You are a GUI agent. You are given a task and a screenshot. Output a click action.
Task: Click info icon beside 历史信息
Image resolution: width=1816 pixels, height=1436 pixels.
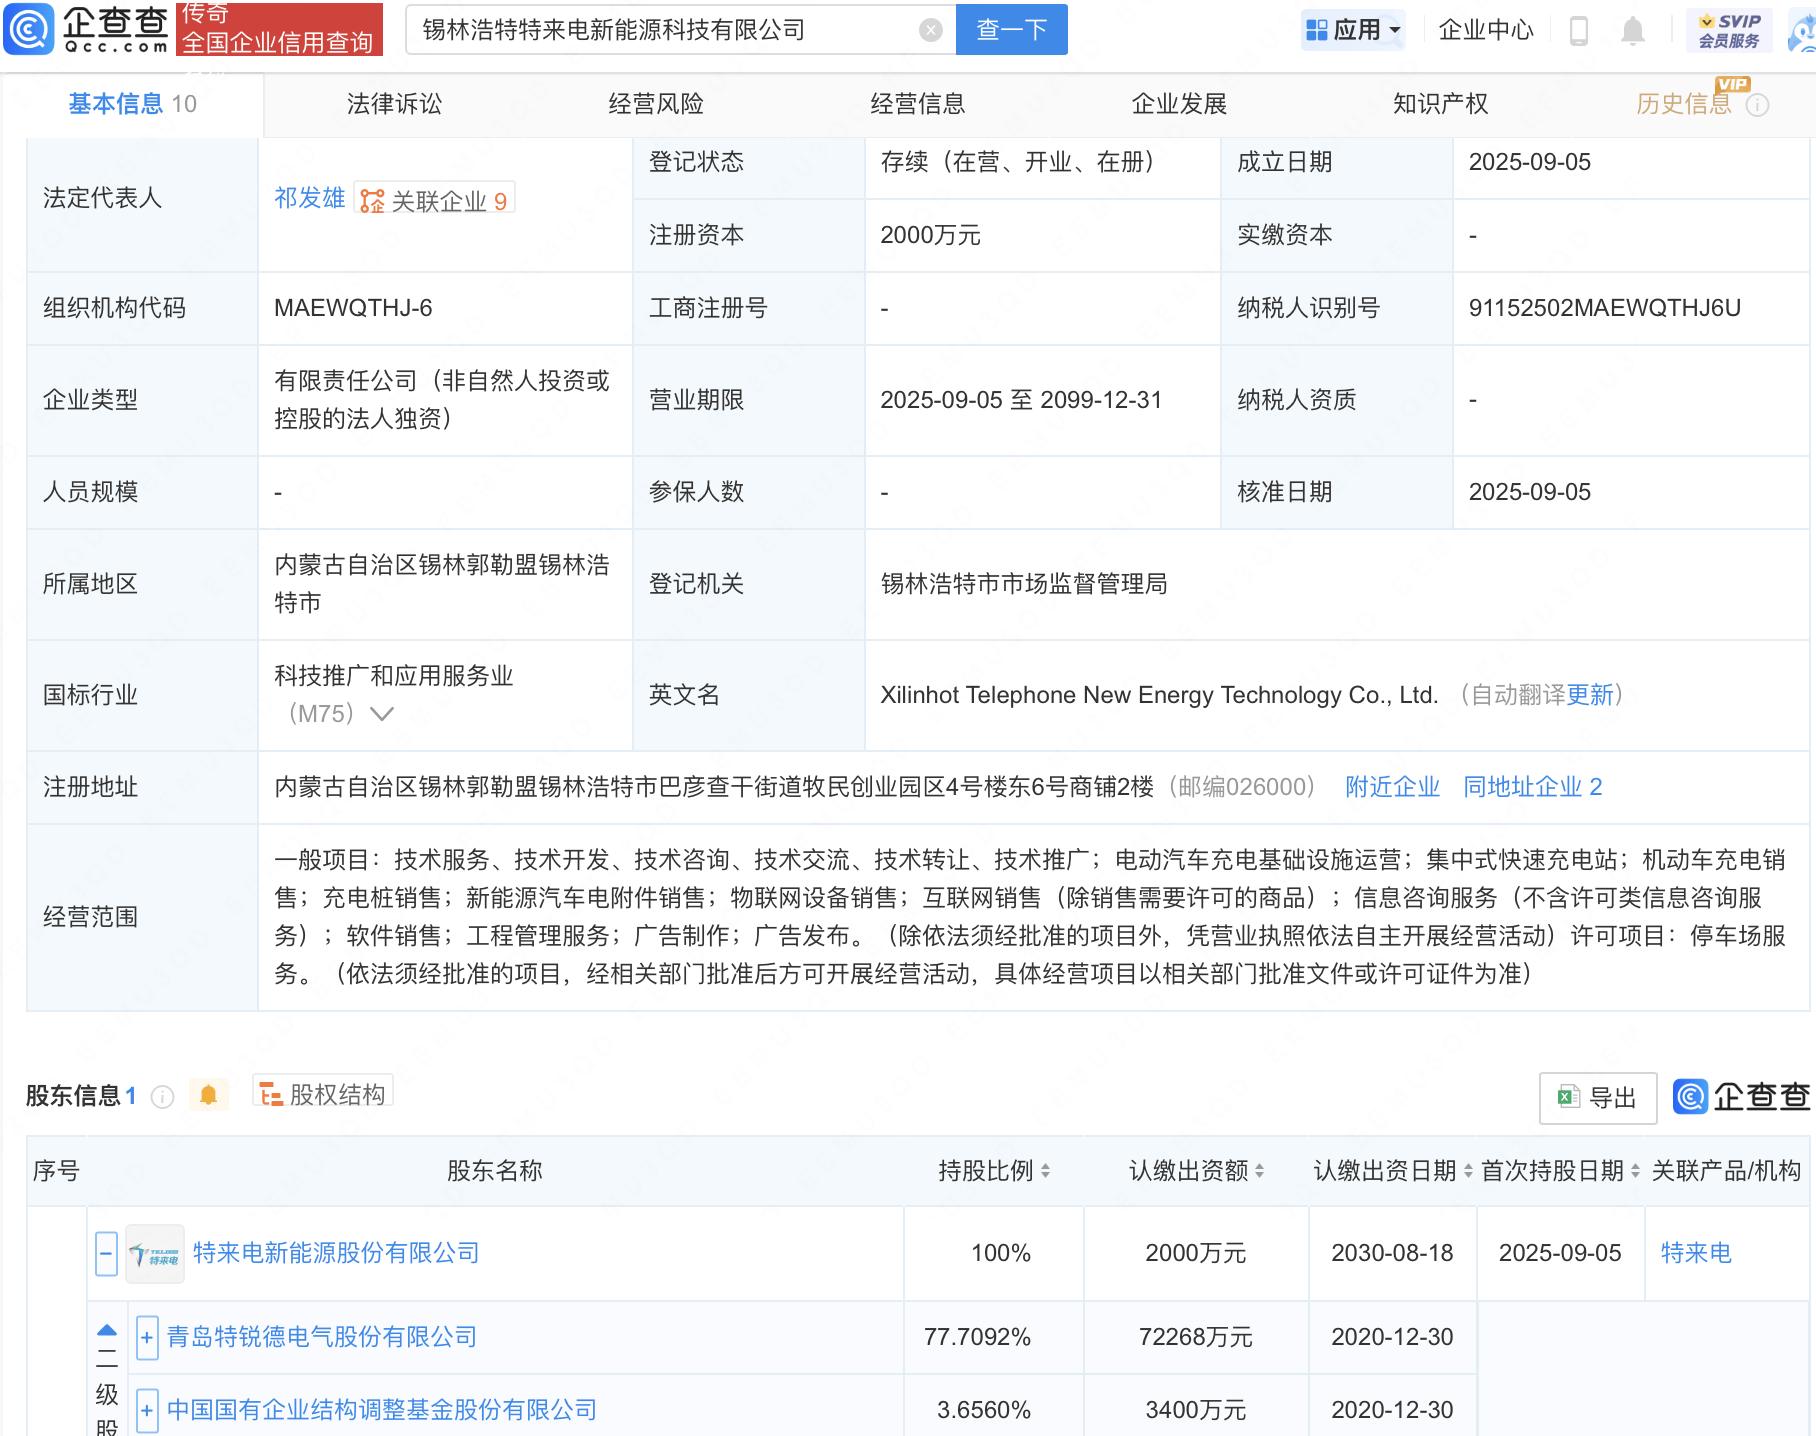click(x=1757, y=105)
